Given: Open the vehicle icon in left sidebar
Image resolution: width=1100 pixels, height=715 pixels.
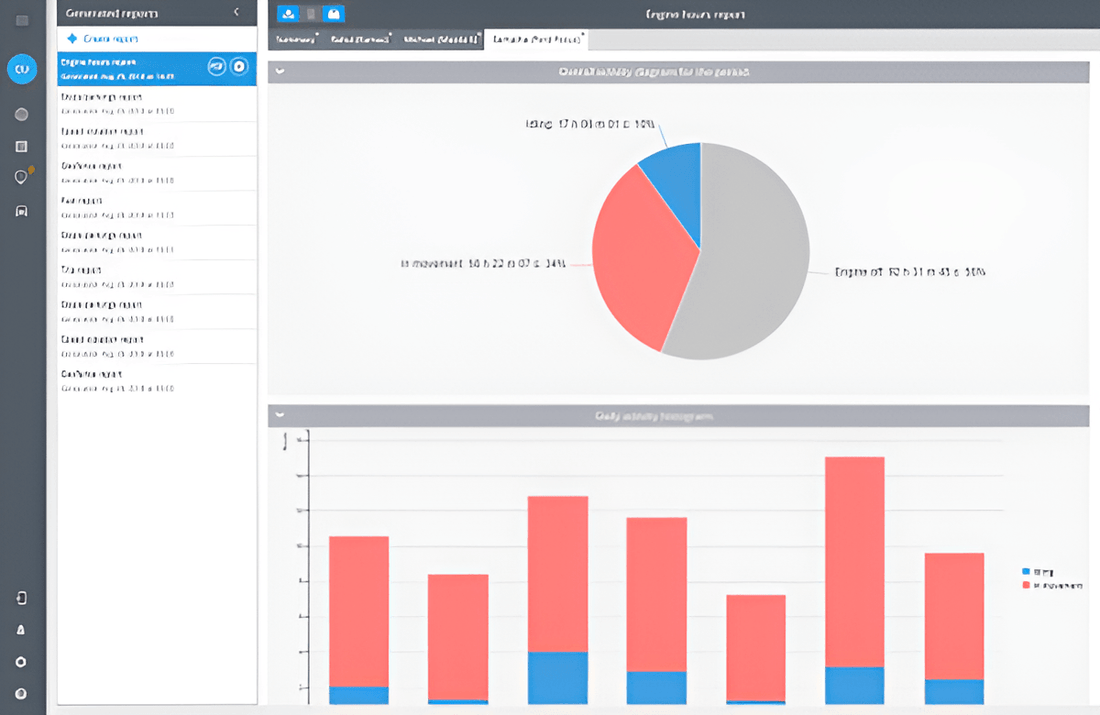Looking at the screenshot, I should point(22,211).
